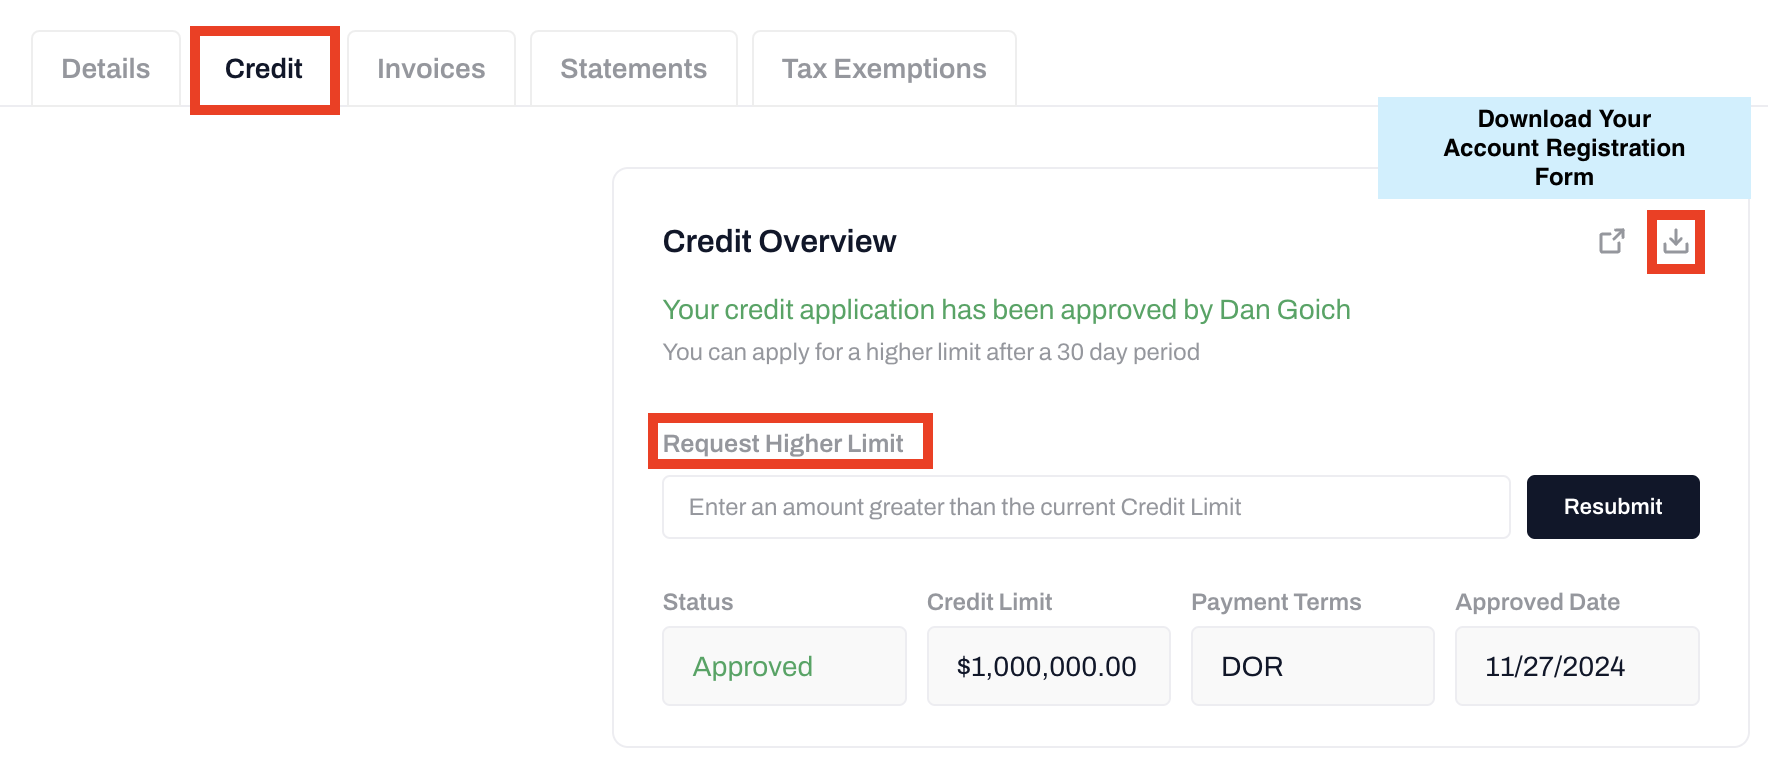Focus the higher credit limit amount field
Image resolution: width=1768 pixels, height=774 pixels.
point(1085,507)
